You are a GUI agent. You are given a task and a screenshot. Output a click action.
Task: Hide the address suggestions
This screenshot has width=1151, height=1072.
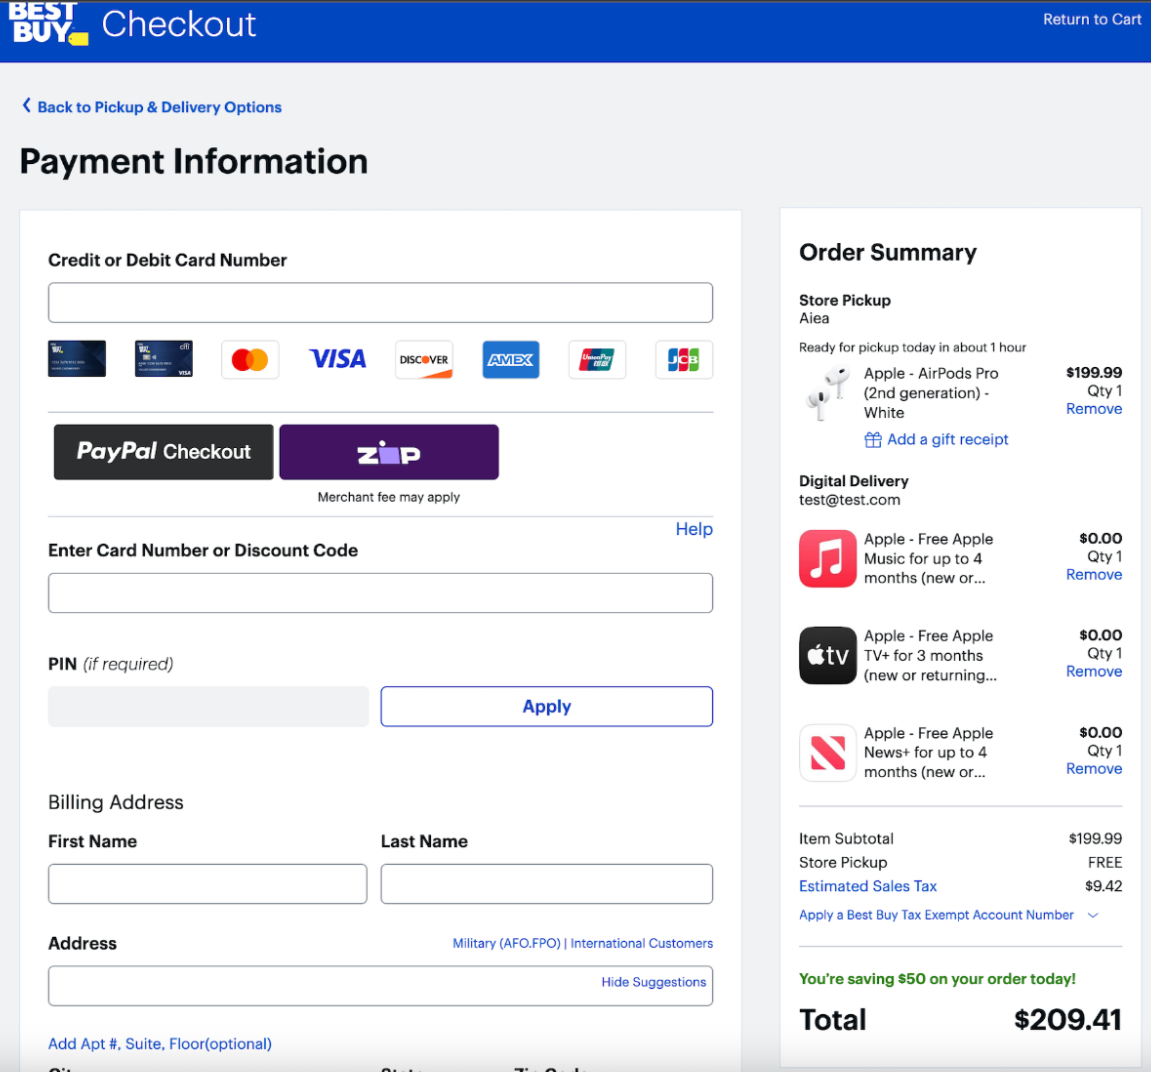pyautogui.click(x=653, y=982)
